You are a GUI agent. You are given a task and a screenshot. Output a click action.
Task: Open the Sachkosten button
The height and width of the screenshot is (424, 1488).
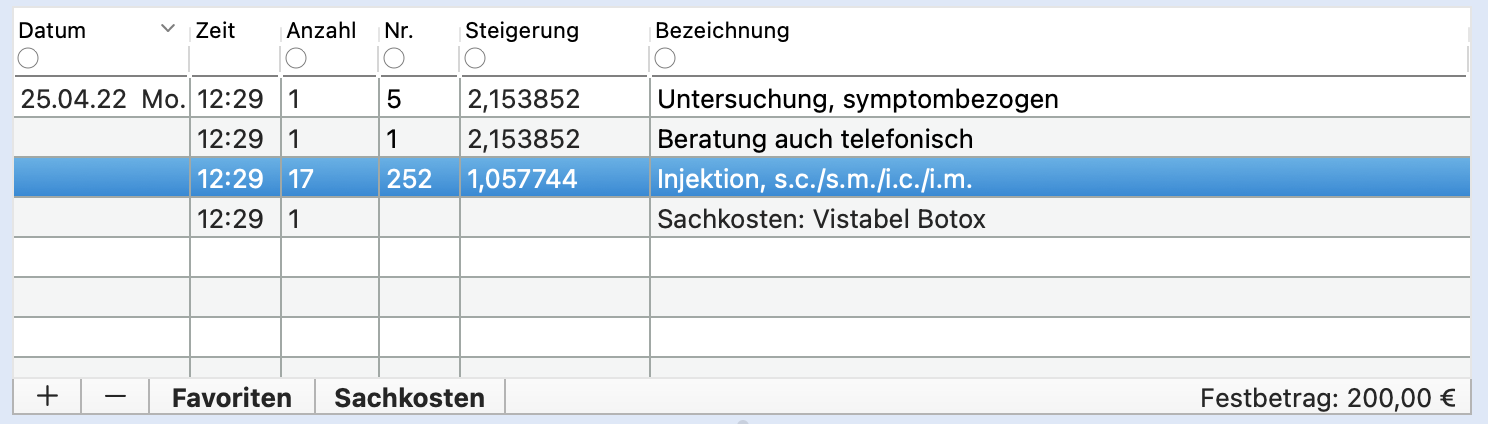point(410,397)
